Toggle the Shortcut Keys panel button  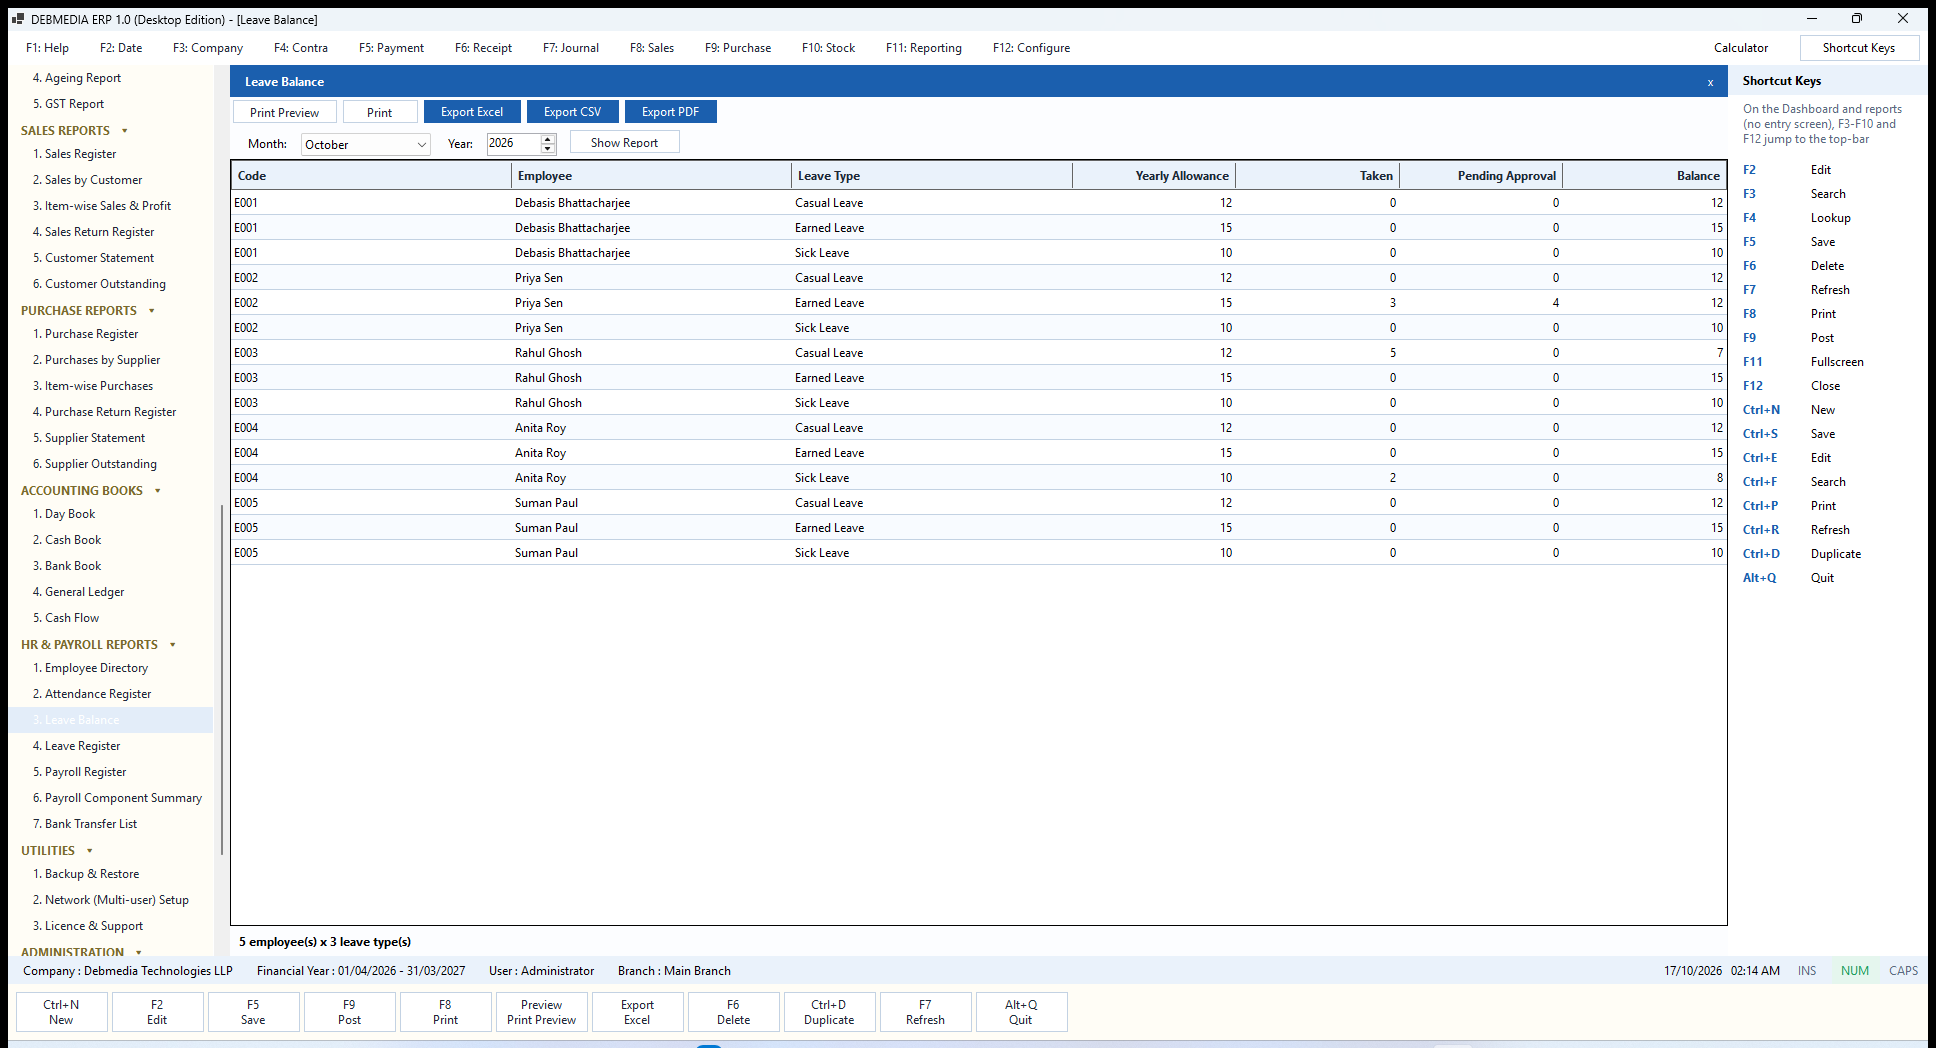tap(1859, 48)
